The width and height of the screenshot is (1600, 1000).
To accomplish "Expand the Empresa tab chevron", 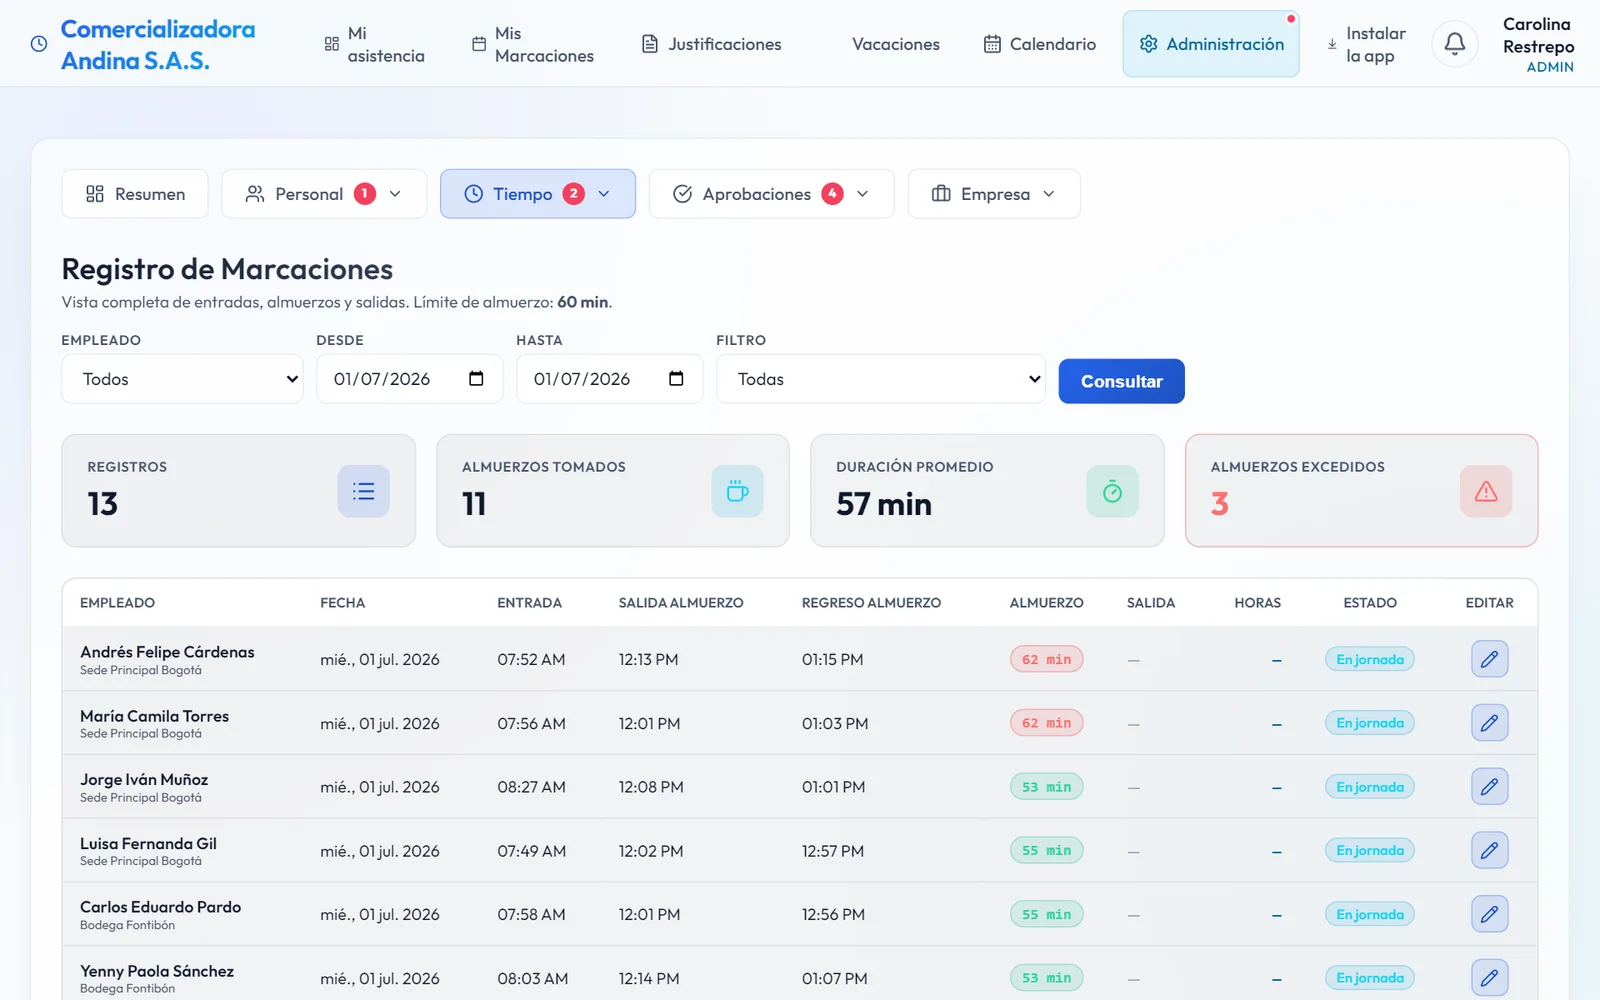I will [1049, 194].
